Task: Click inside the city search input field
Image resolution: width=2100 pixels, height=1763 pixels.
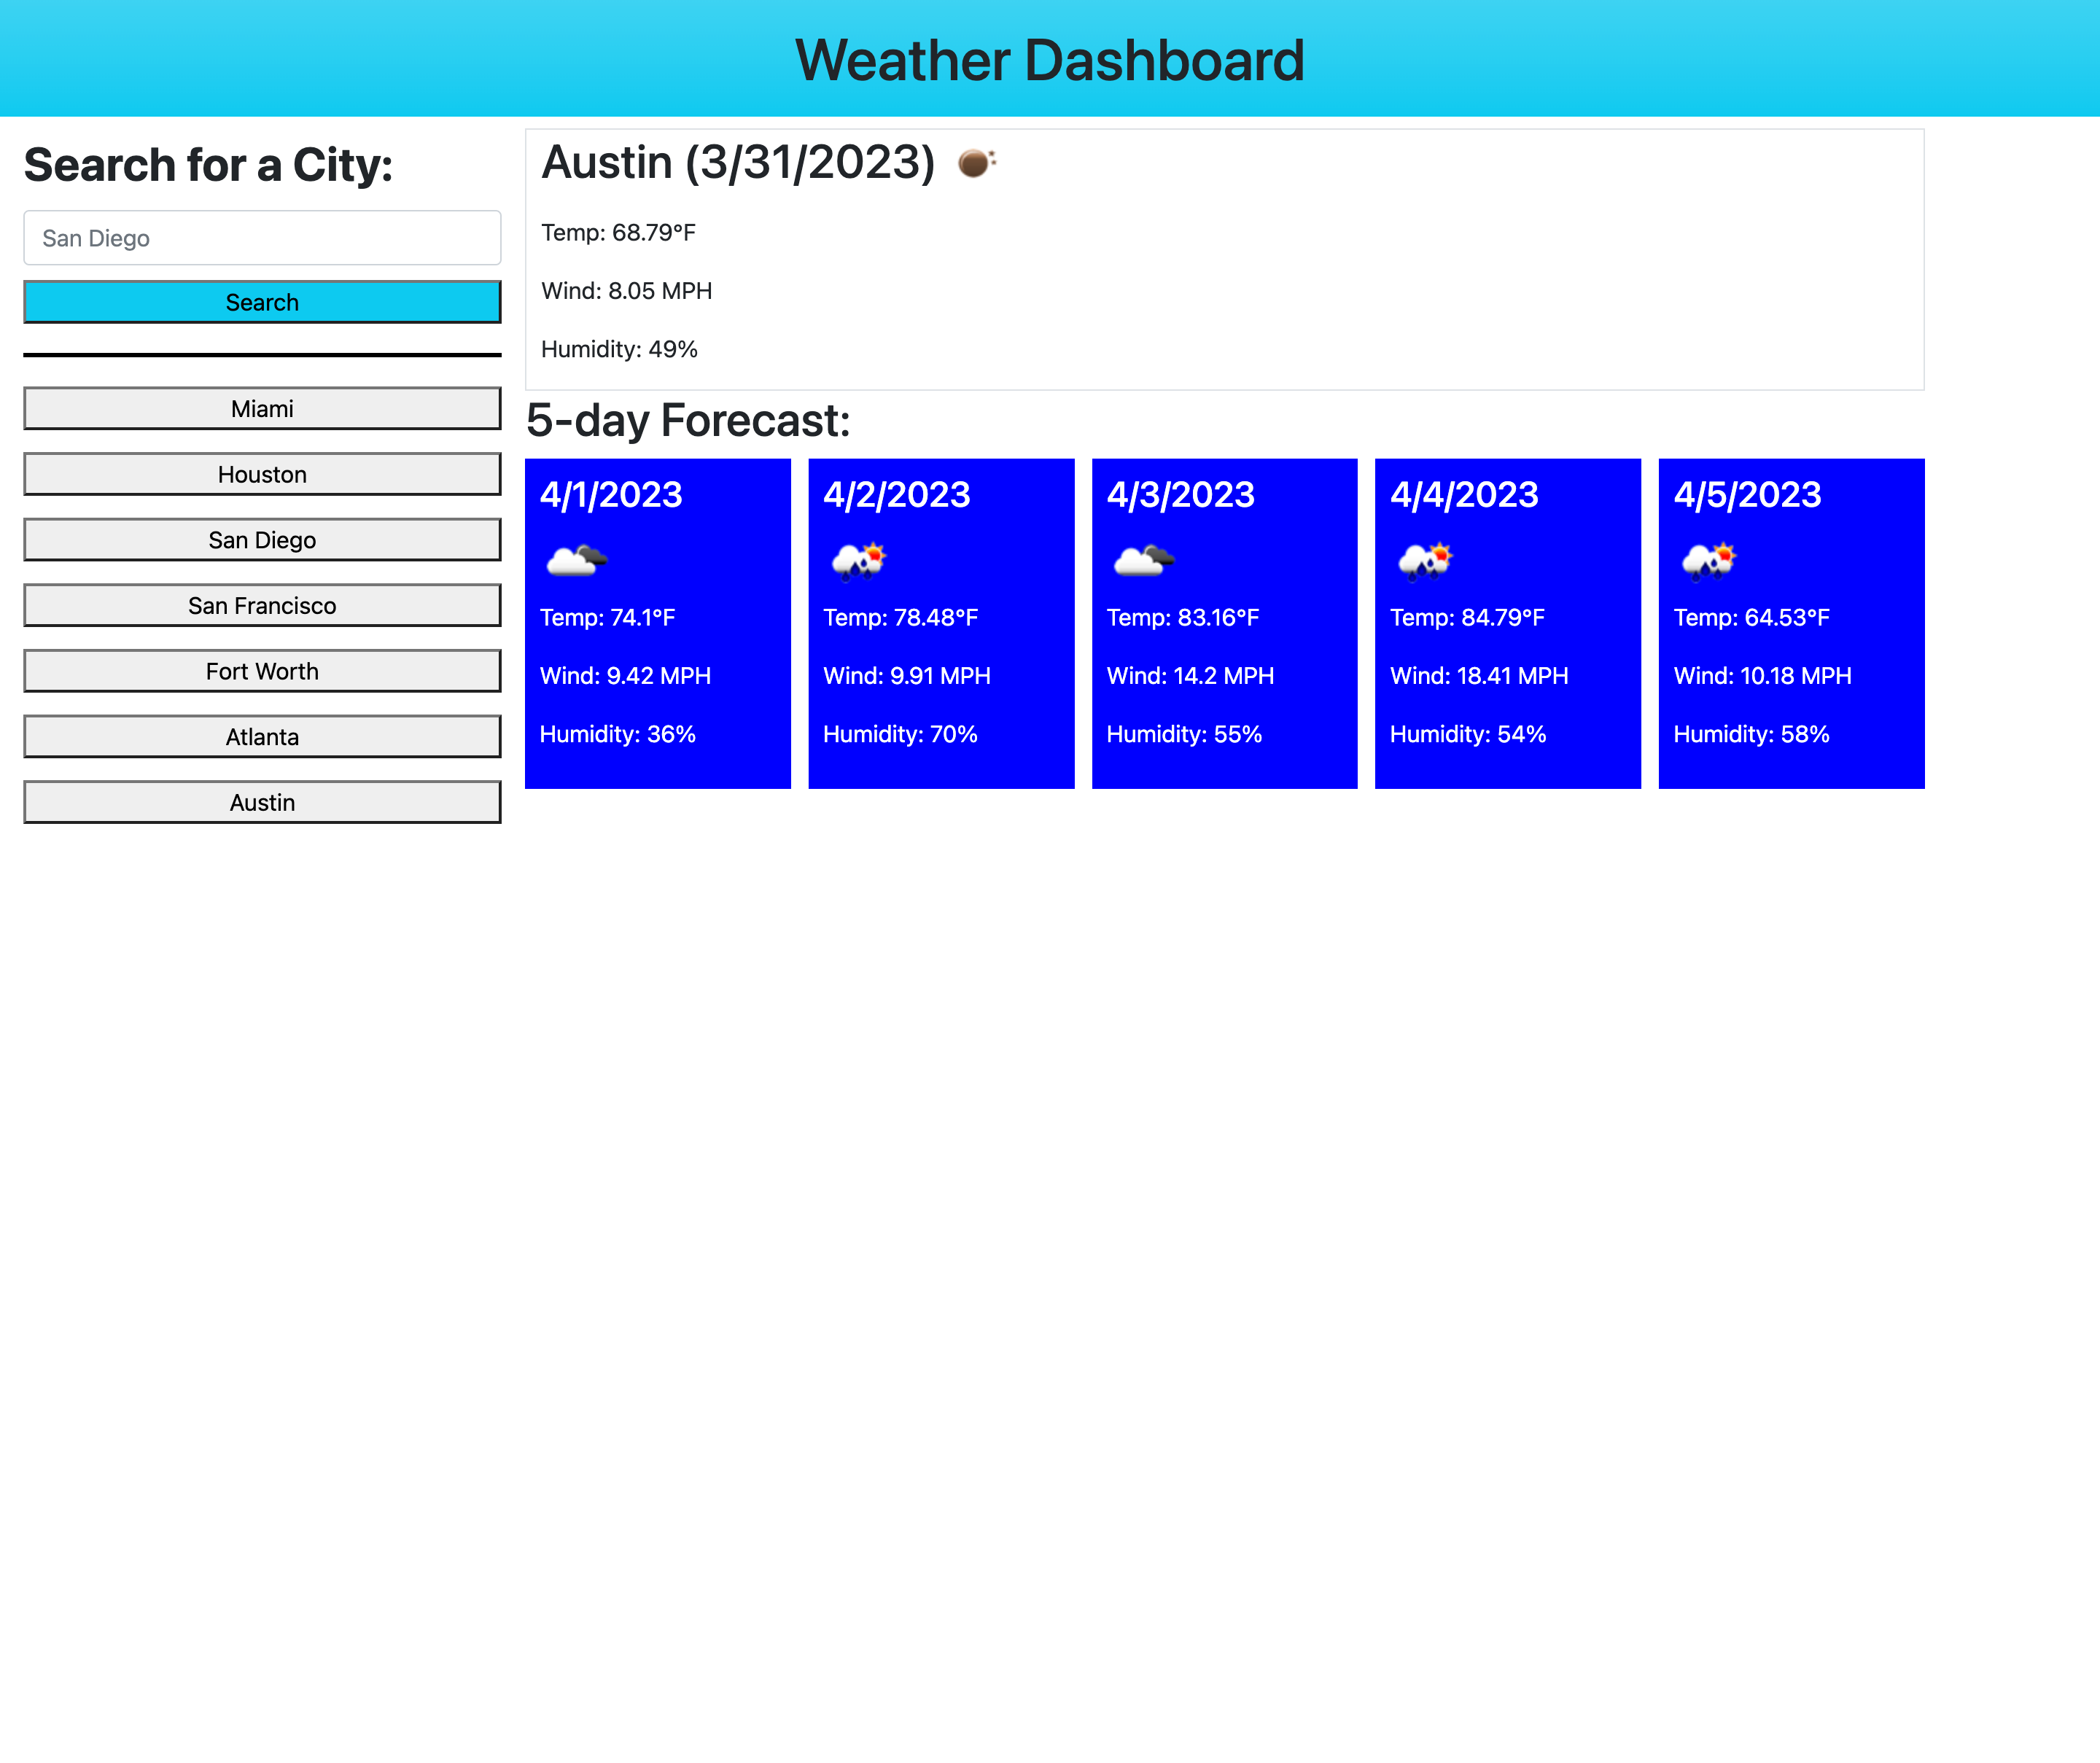Action: [x=262, y=238]
